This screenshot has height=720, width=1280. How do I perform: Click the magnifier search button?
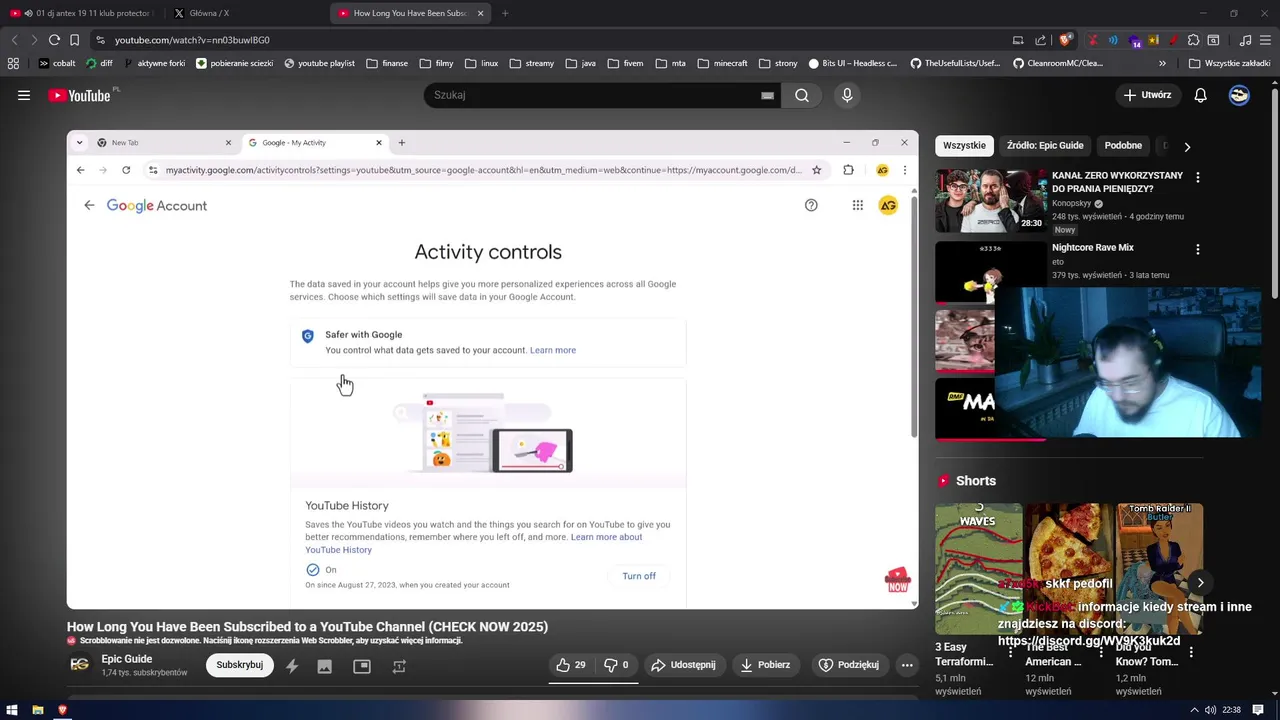801,95
